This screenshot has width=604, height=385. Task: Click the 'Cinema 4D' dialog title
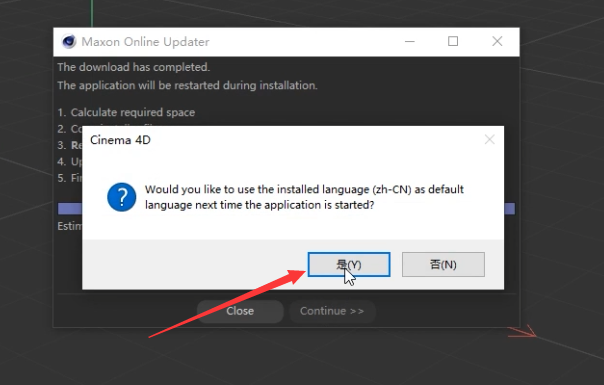point(120,140)
